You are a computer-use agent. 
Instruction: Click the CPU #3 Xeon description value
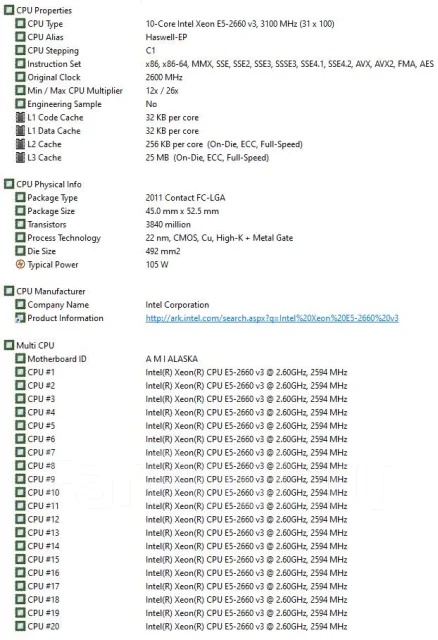(246, 399)
